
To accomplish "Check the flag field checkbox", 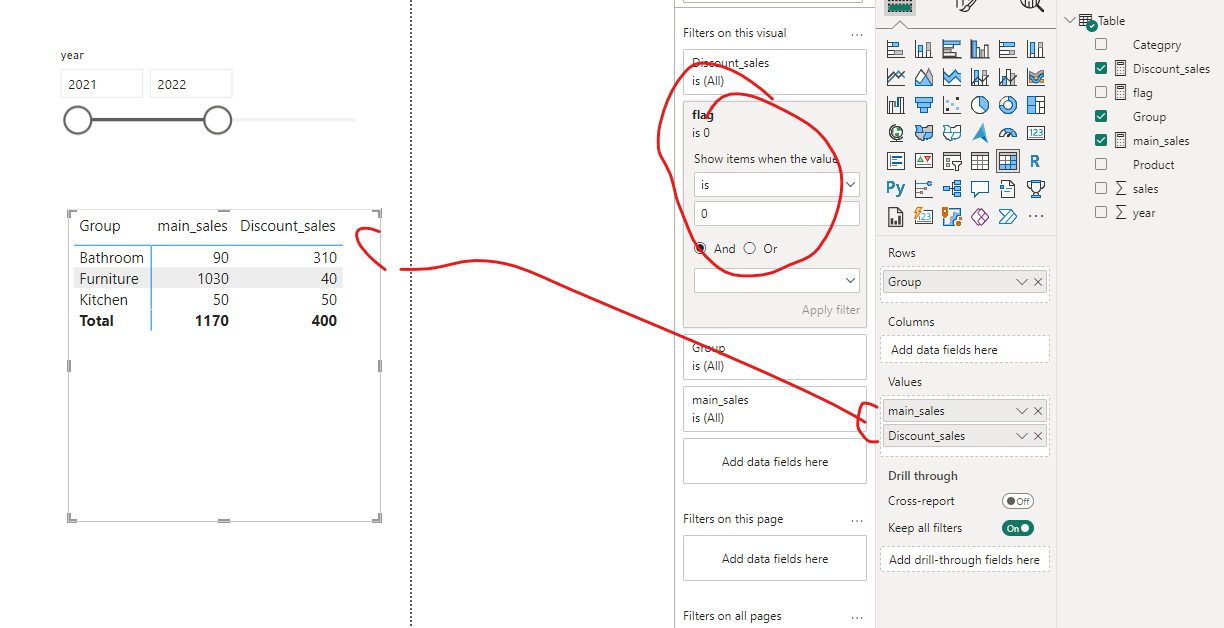I will 1101,92.
